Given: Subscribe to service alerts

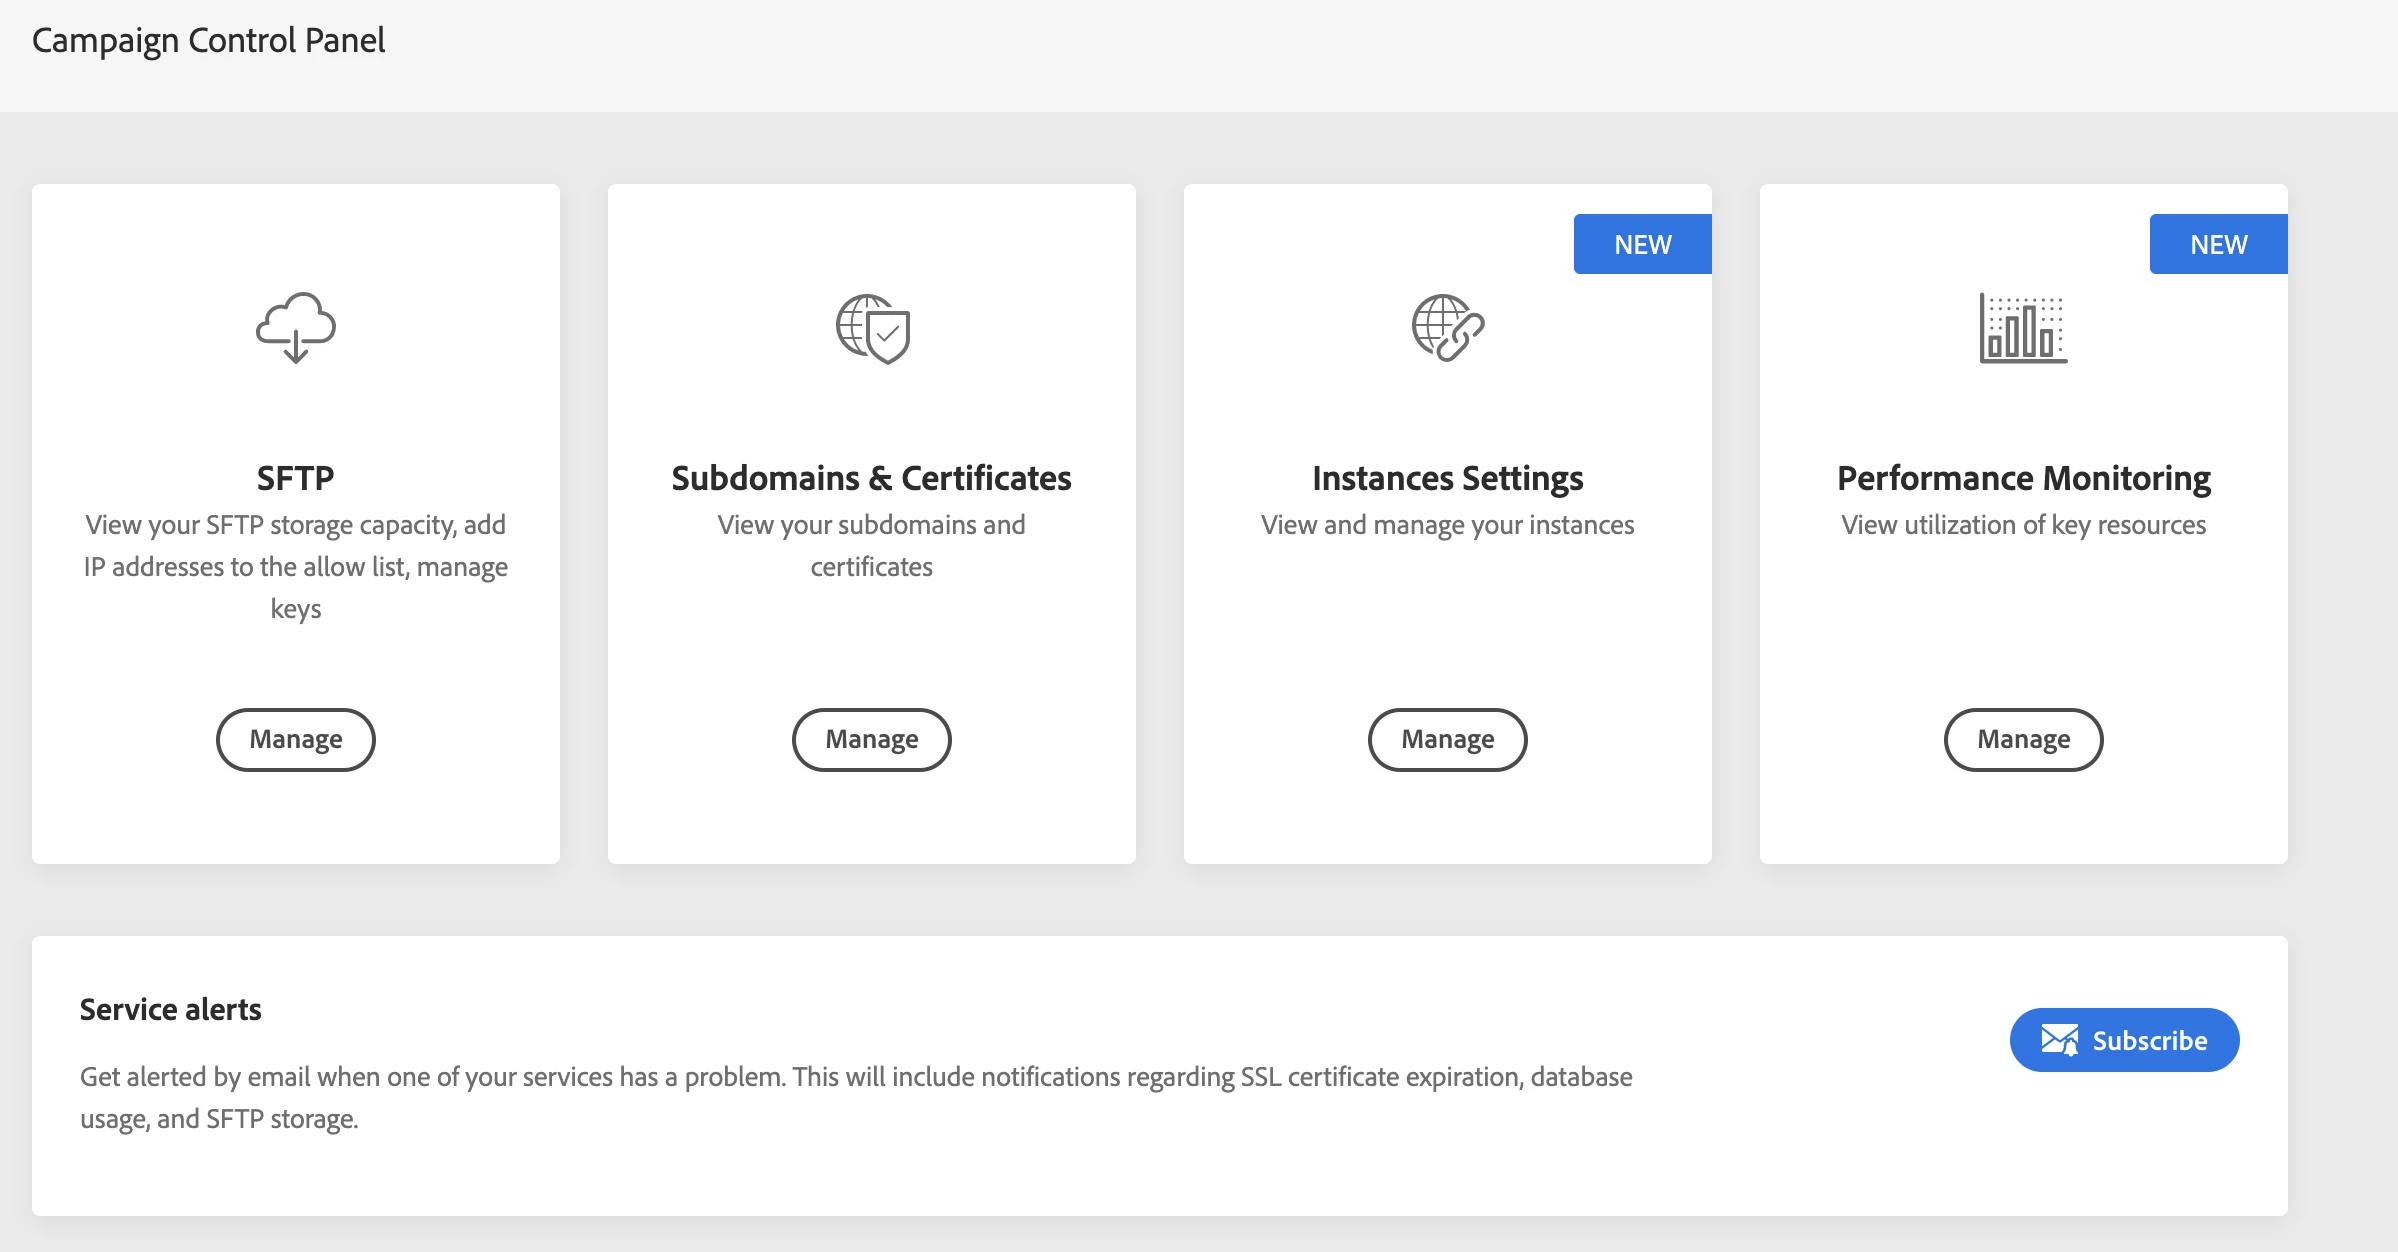Looking at the screenshot, I should (x=2124, y=1040).
